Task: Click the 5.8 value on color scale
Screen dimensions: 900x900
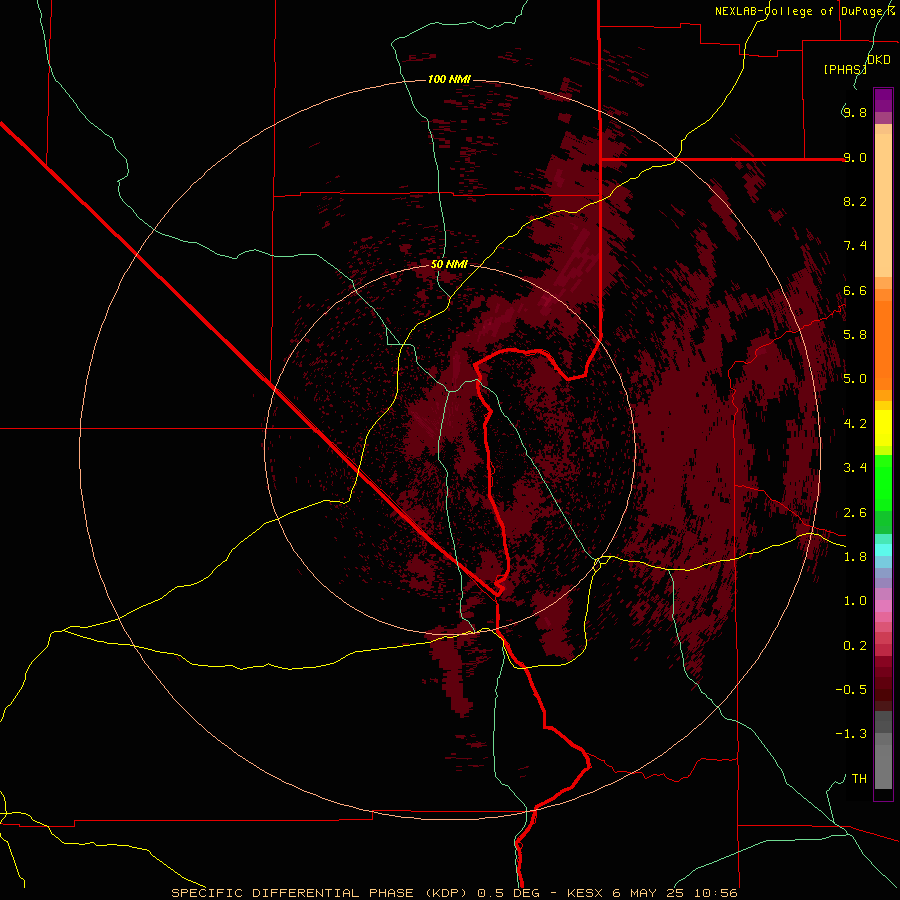Action: [x=855, y=334]
